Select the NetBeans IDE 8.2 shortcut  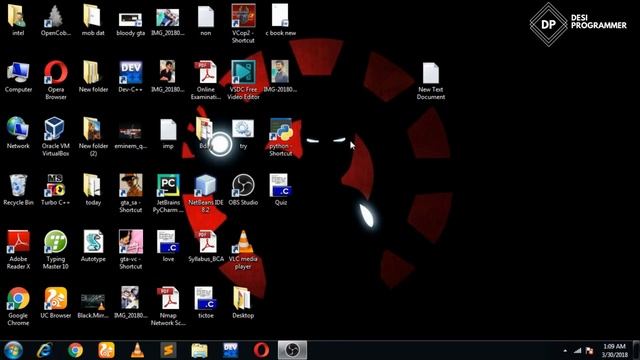point(205,186)
